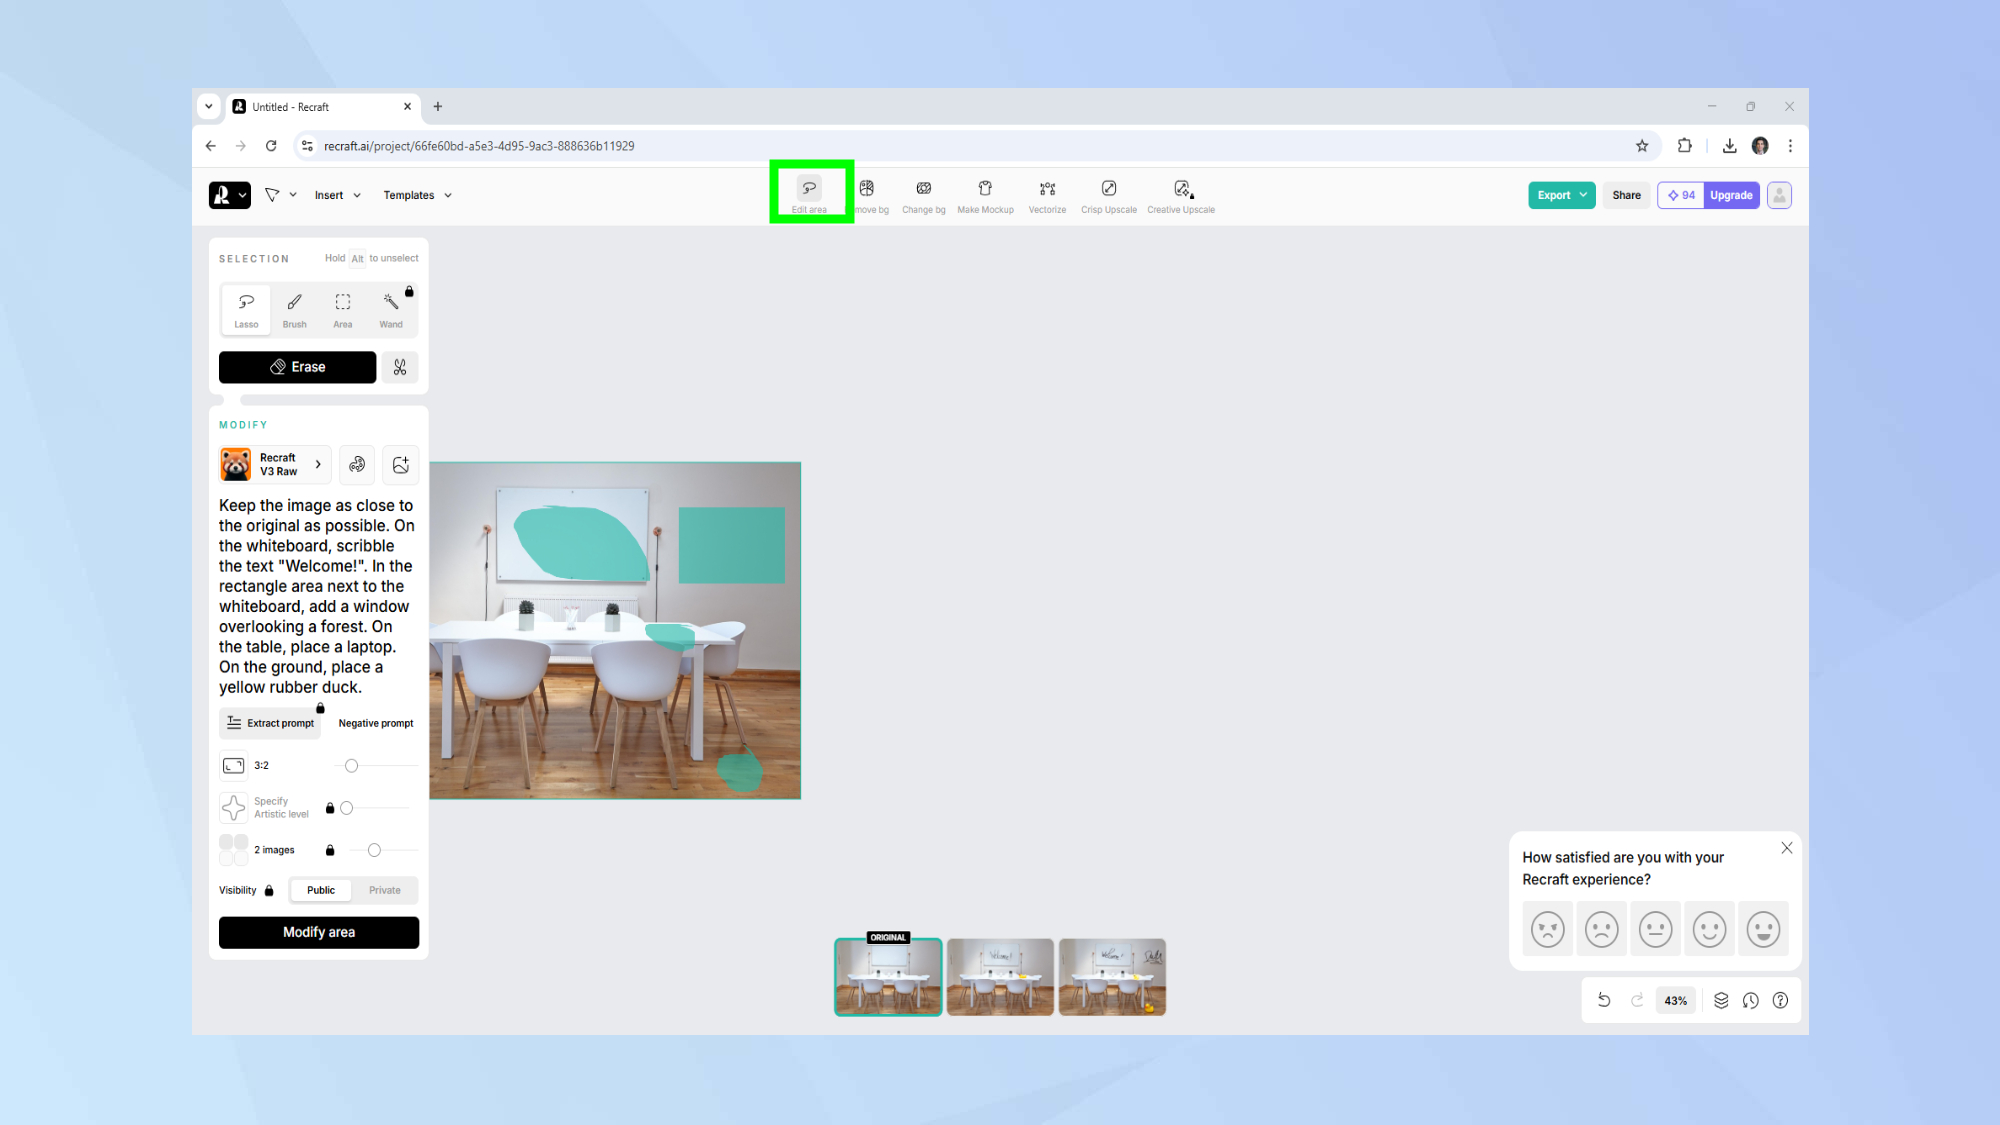Click the Share button

[1626, 195]
